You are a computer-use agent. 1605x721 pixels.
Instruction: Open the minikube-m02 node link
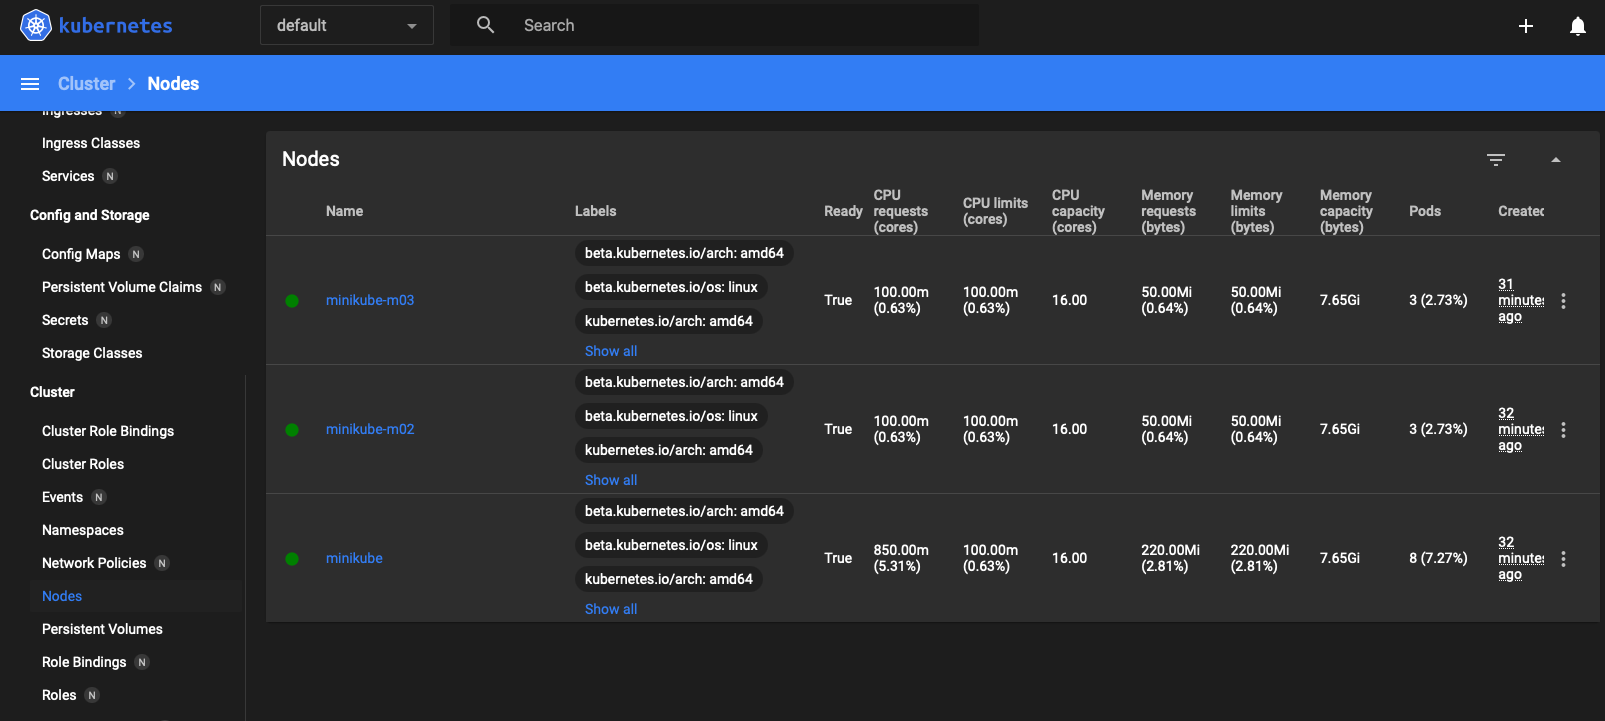(x=370, y=429)
